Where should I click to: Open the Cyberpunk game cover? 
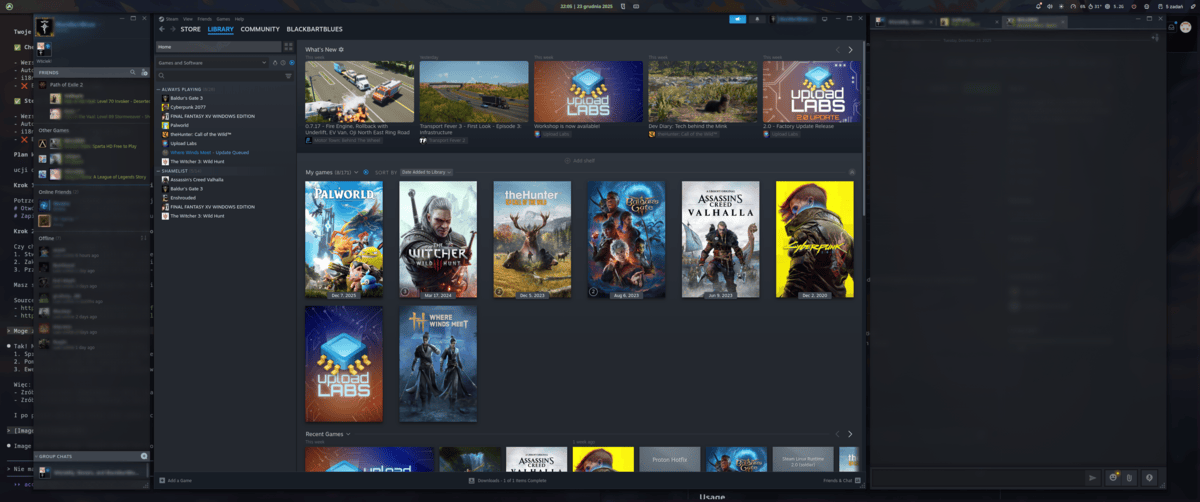pyautogui.click(x=814, y=239)
